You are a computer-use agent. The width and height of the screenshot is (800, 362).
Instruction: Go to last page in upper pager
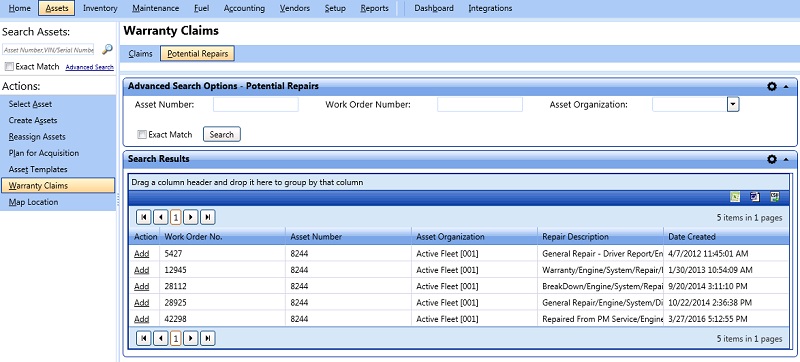[x=207, y=218]
